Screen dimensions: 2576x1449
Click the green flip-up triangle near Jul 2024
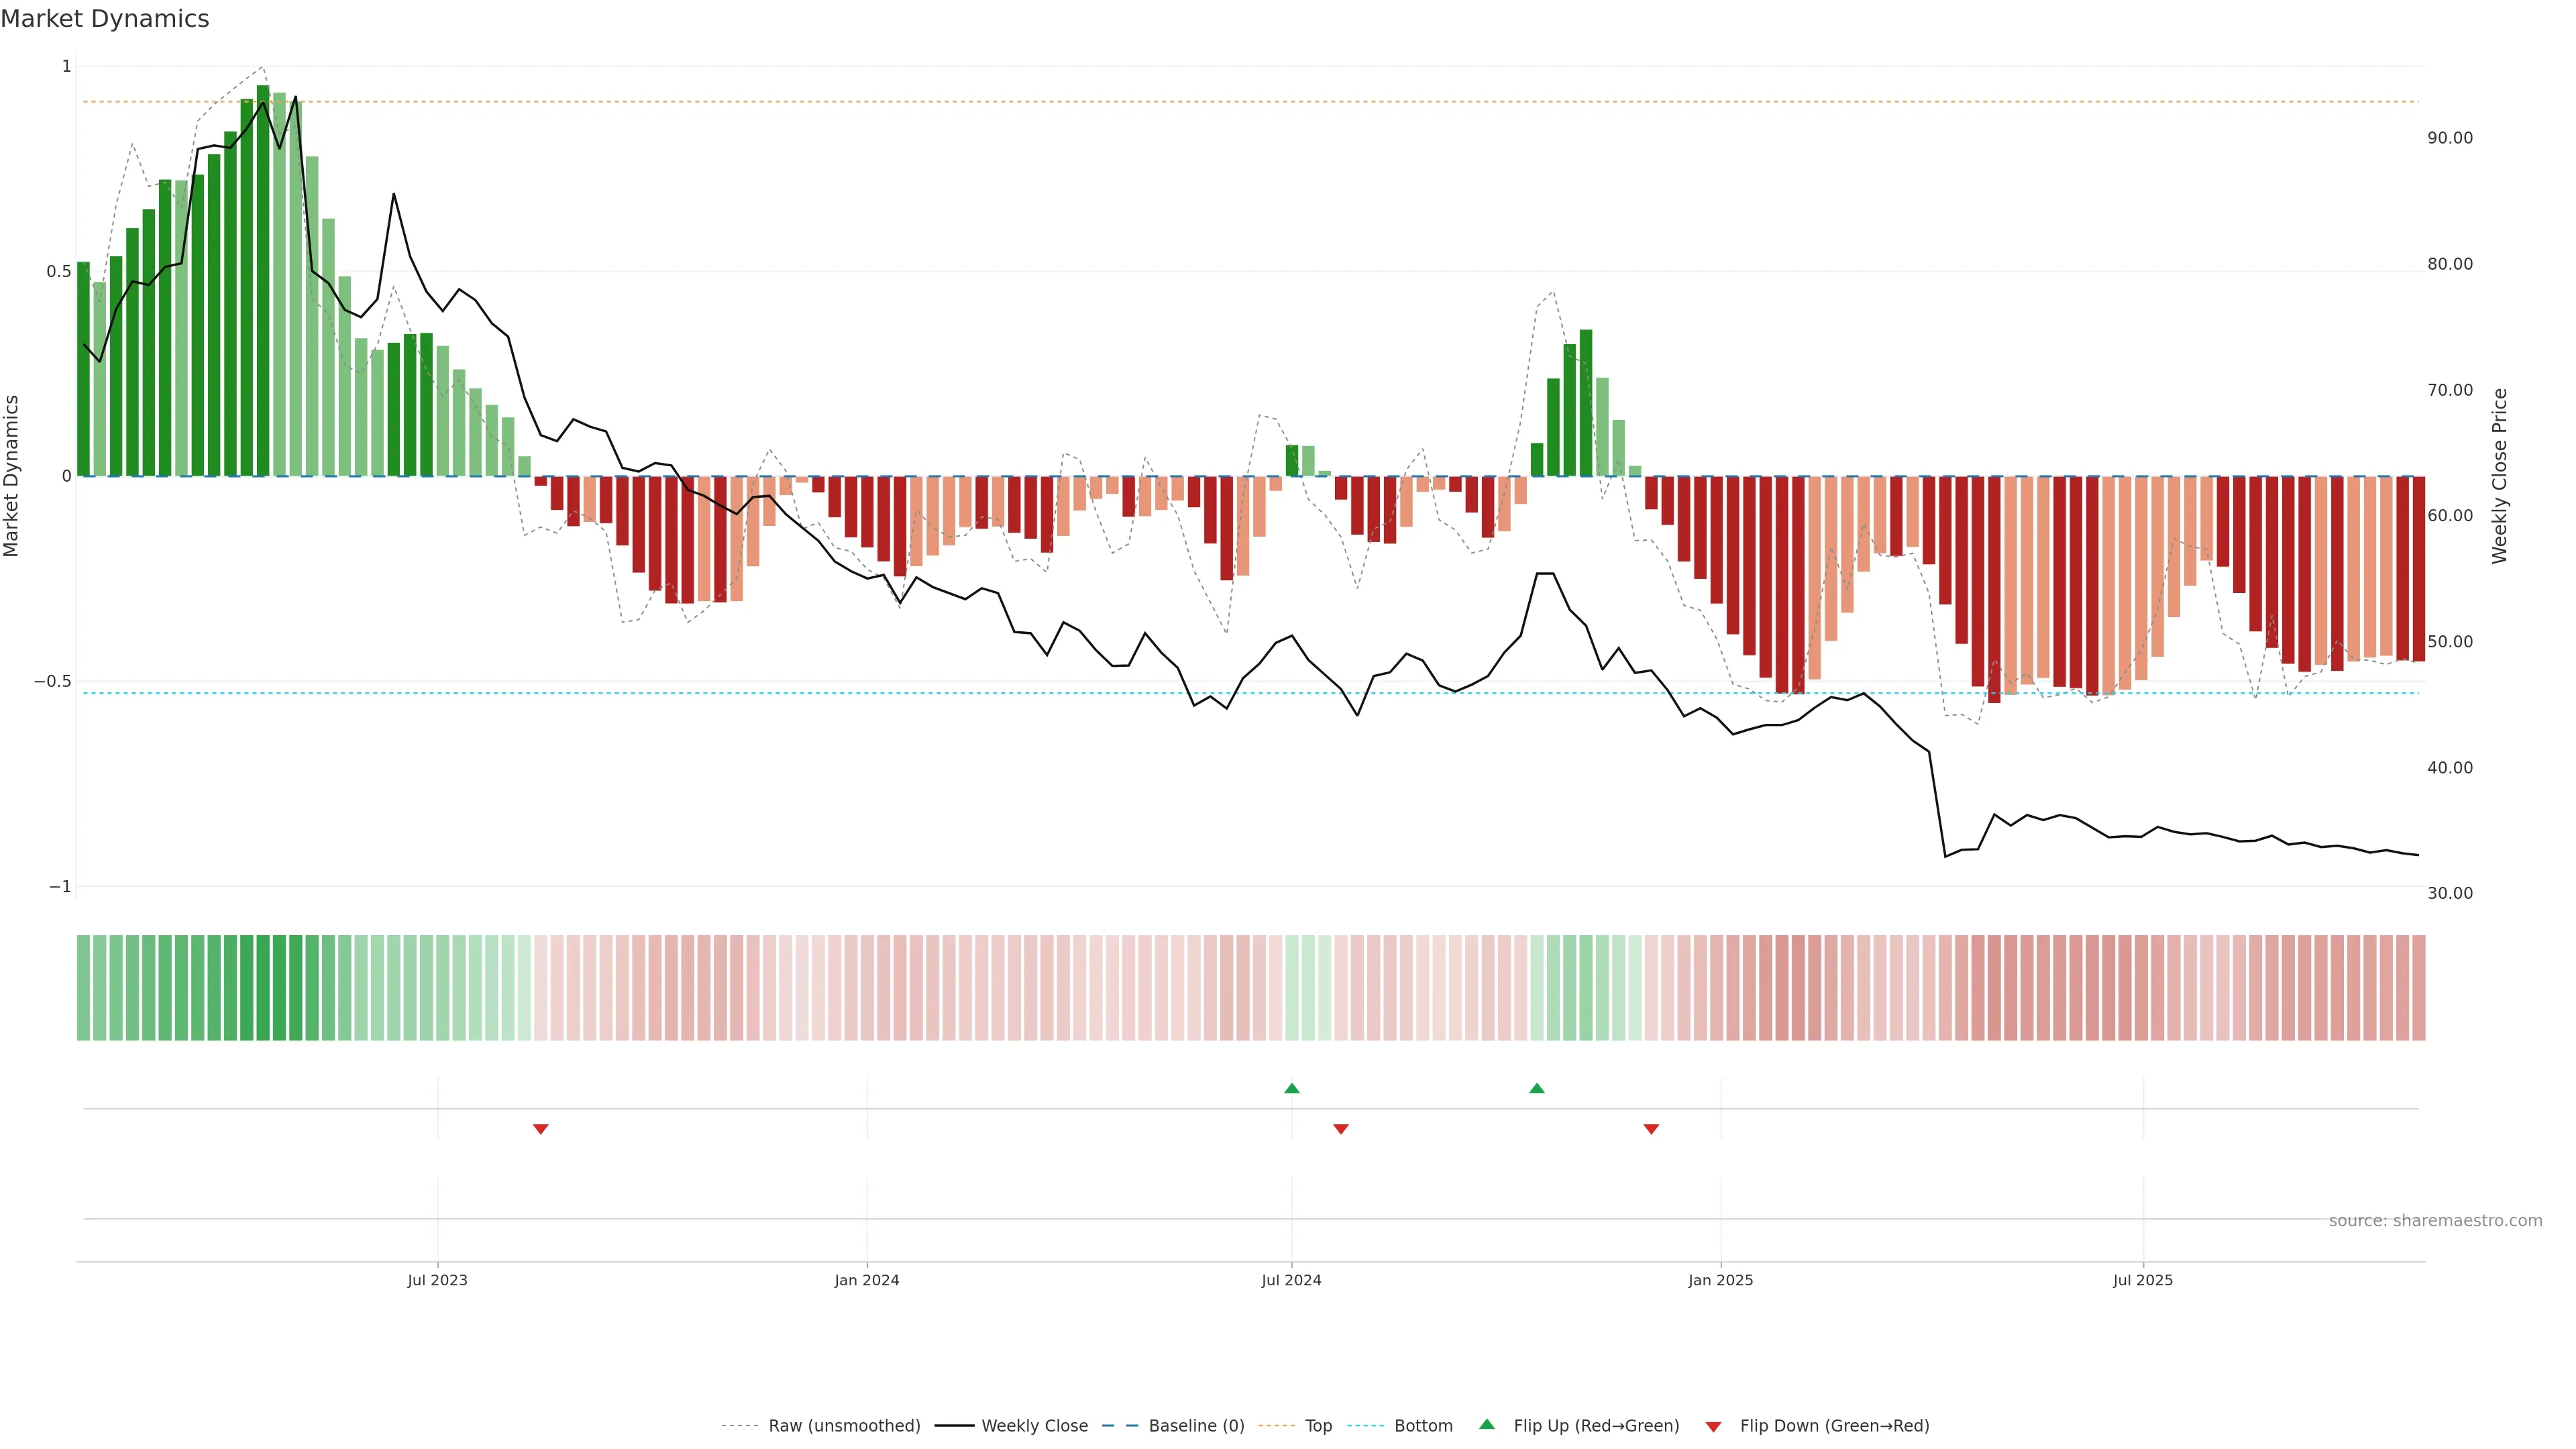[x=1291, y=1088]
